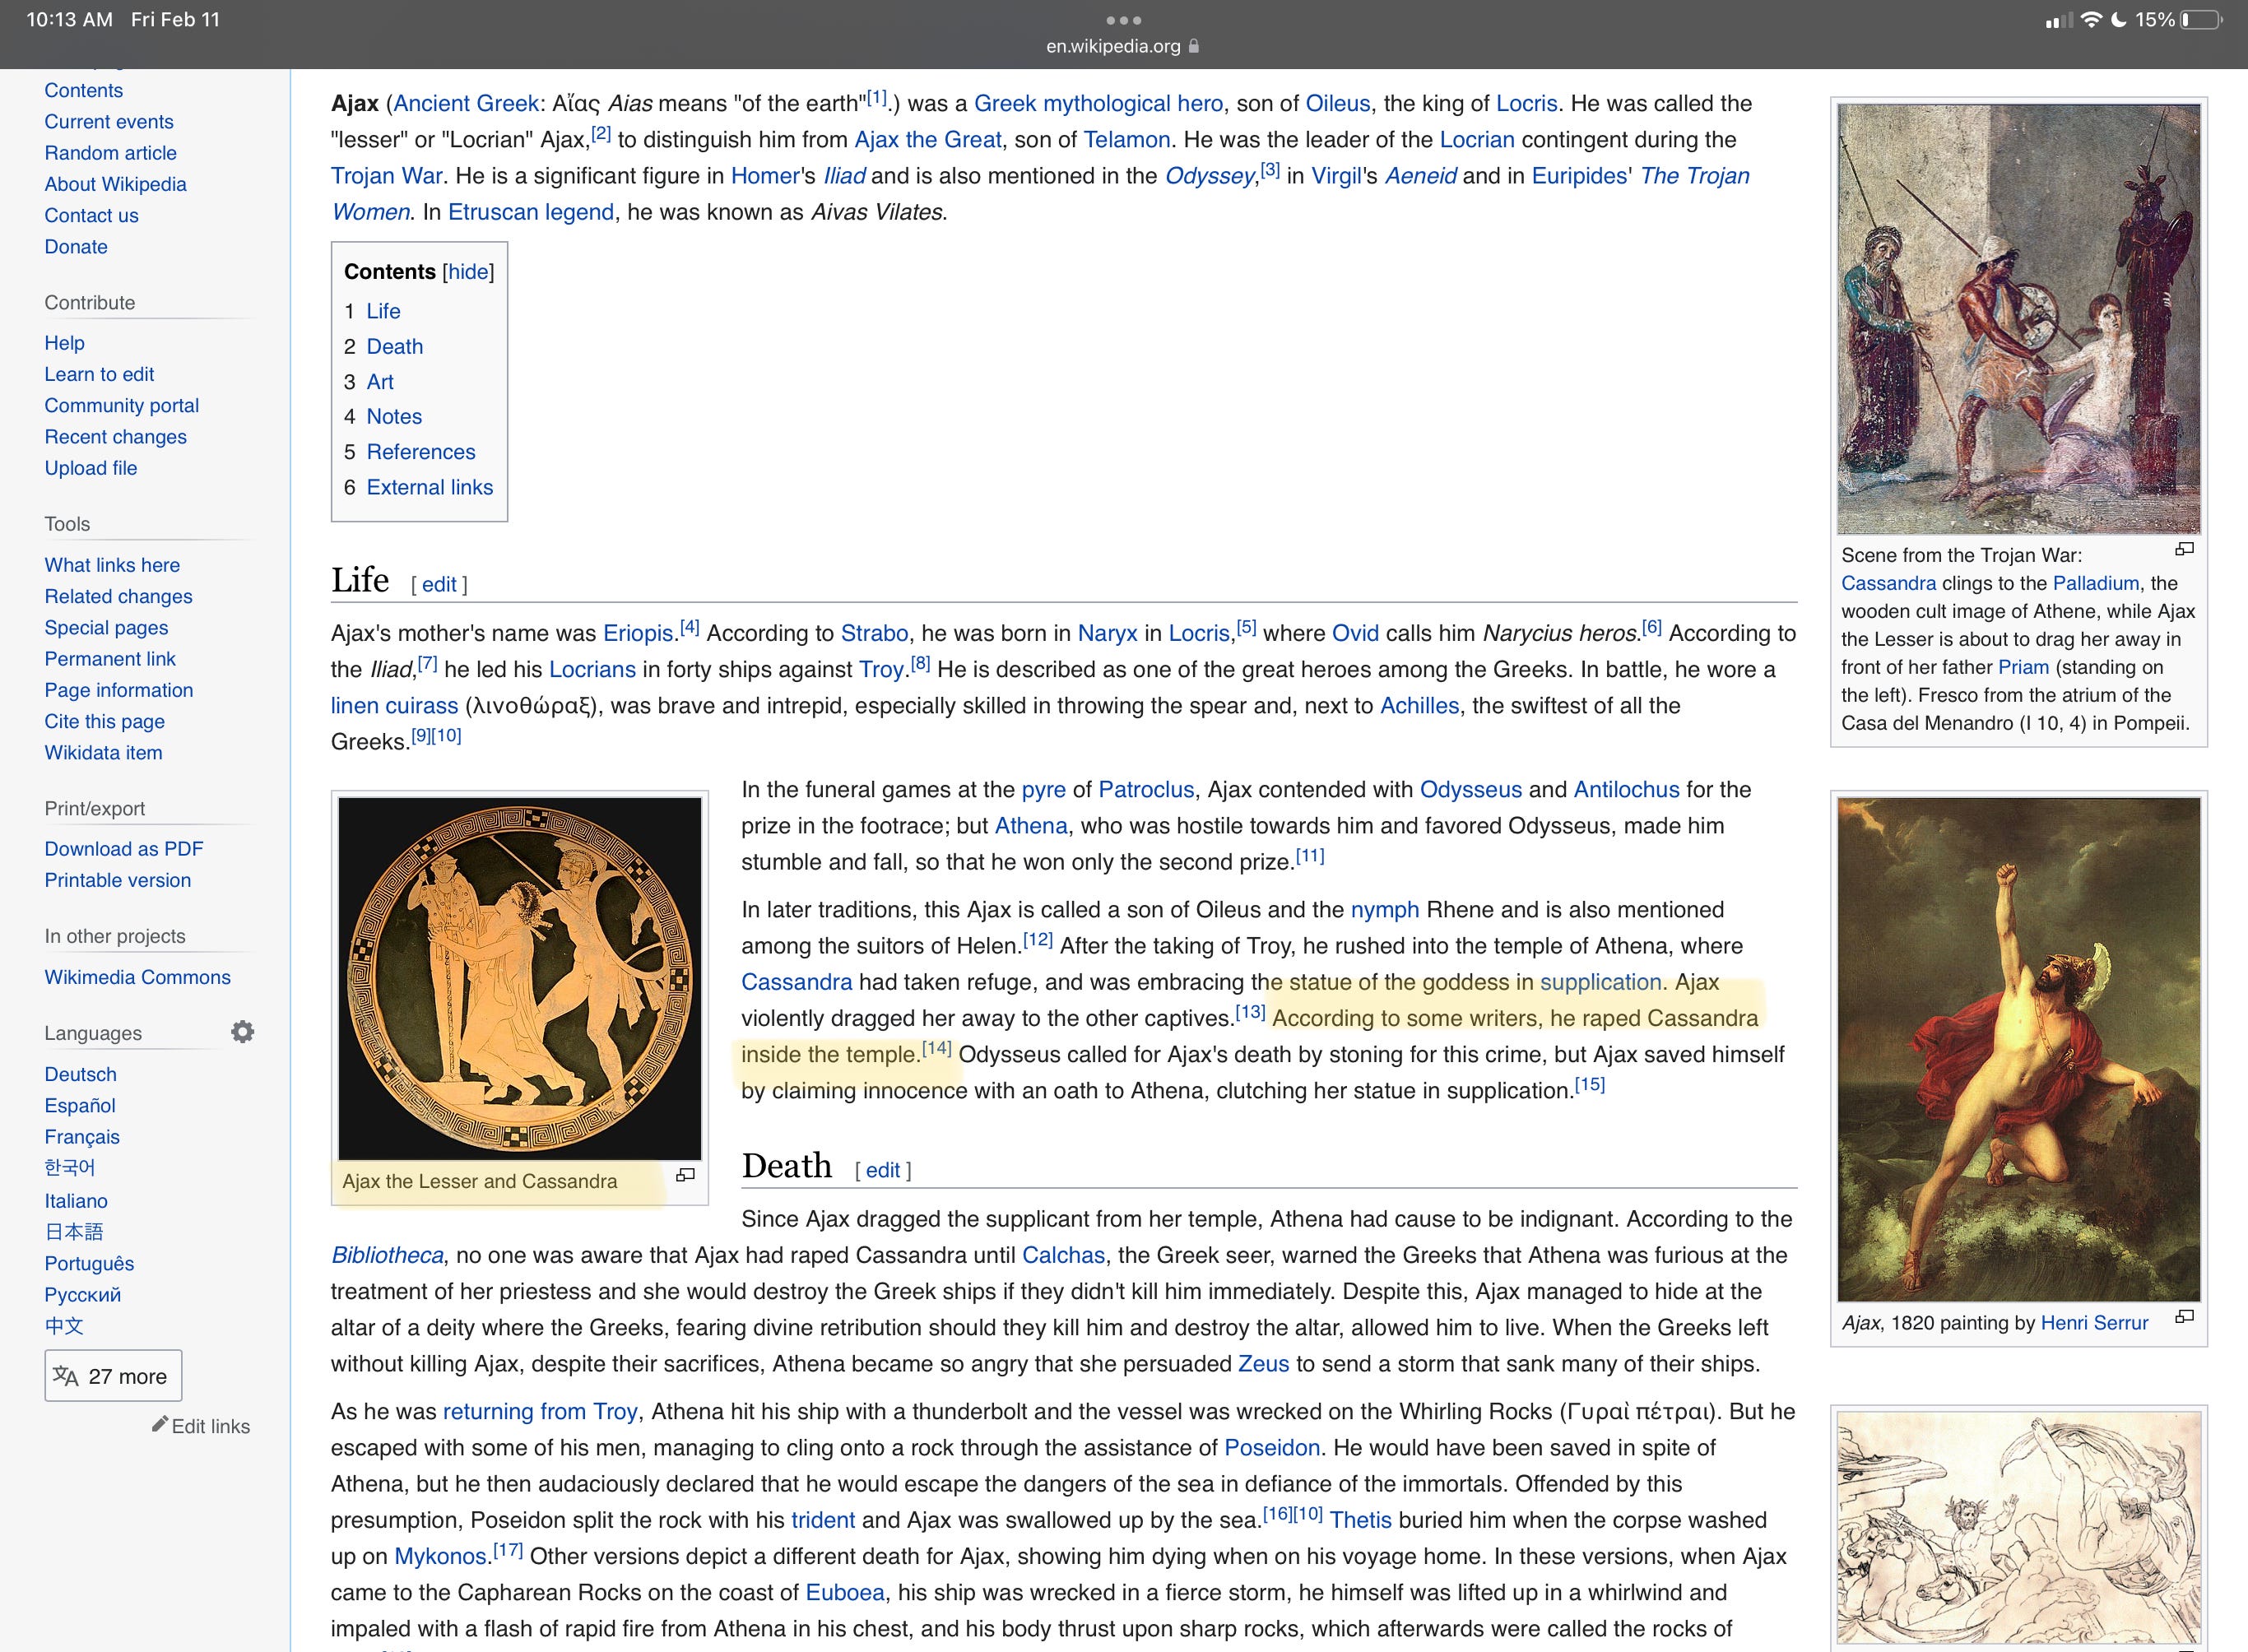Click the edit link beside the Life heading
Screen dimensions: 2248x1652
pos(439,584)
